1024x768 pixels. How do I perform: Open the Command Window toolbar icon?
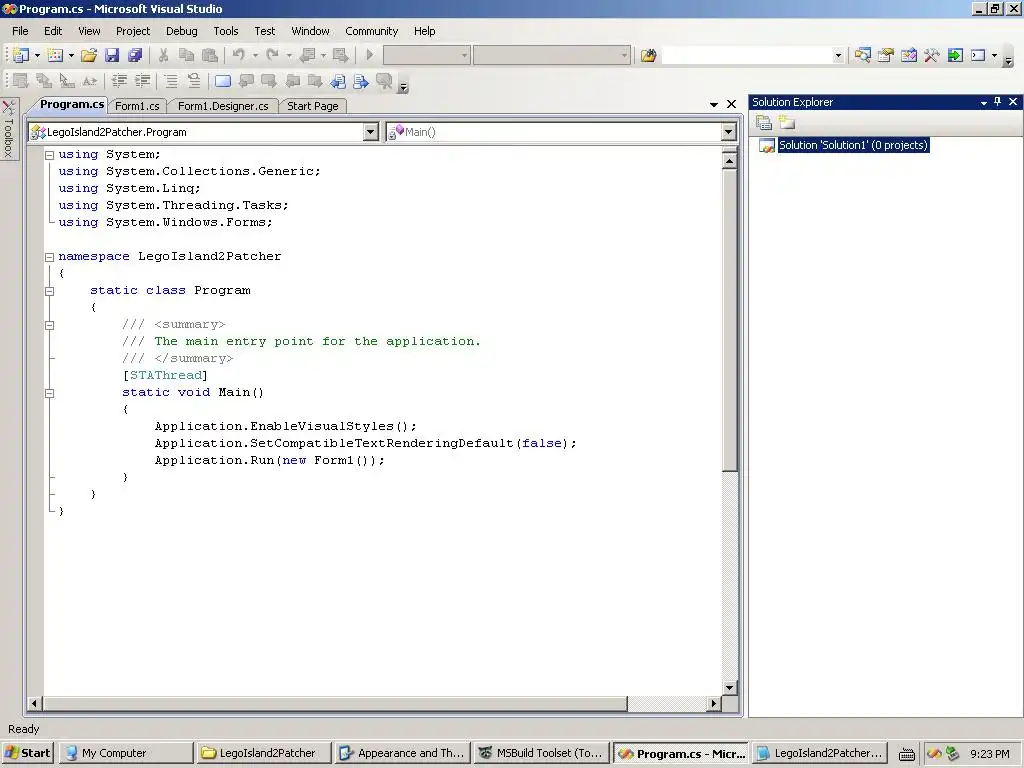(x=978, y=56)
